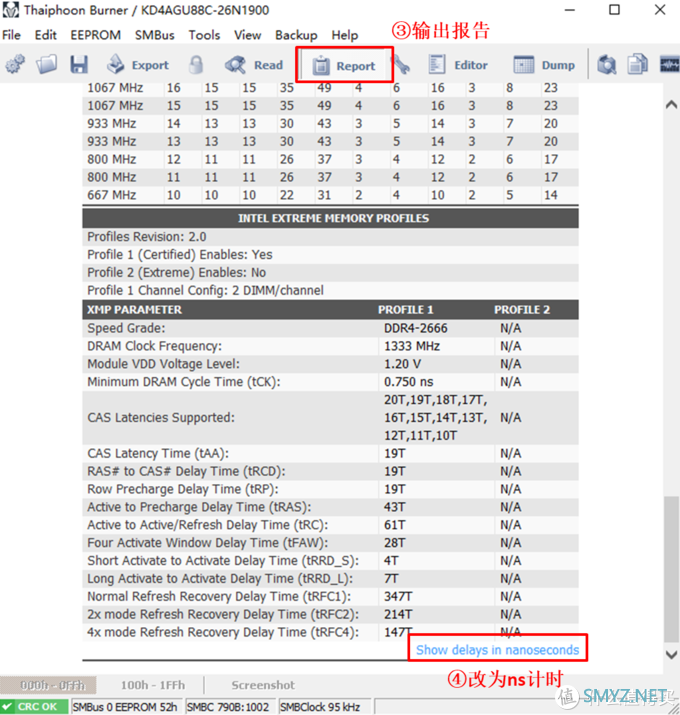
Task: Click the PROFILE 1 column header
Action: click(405, 310)
